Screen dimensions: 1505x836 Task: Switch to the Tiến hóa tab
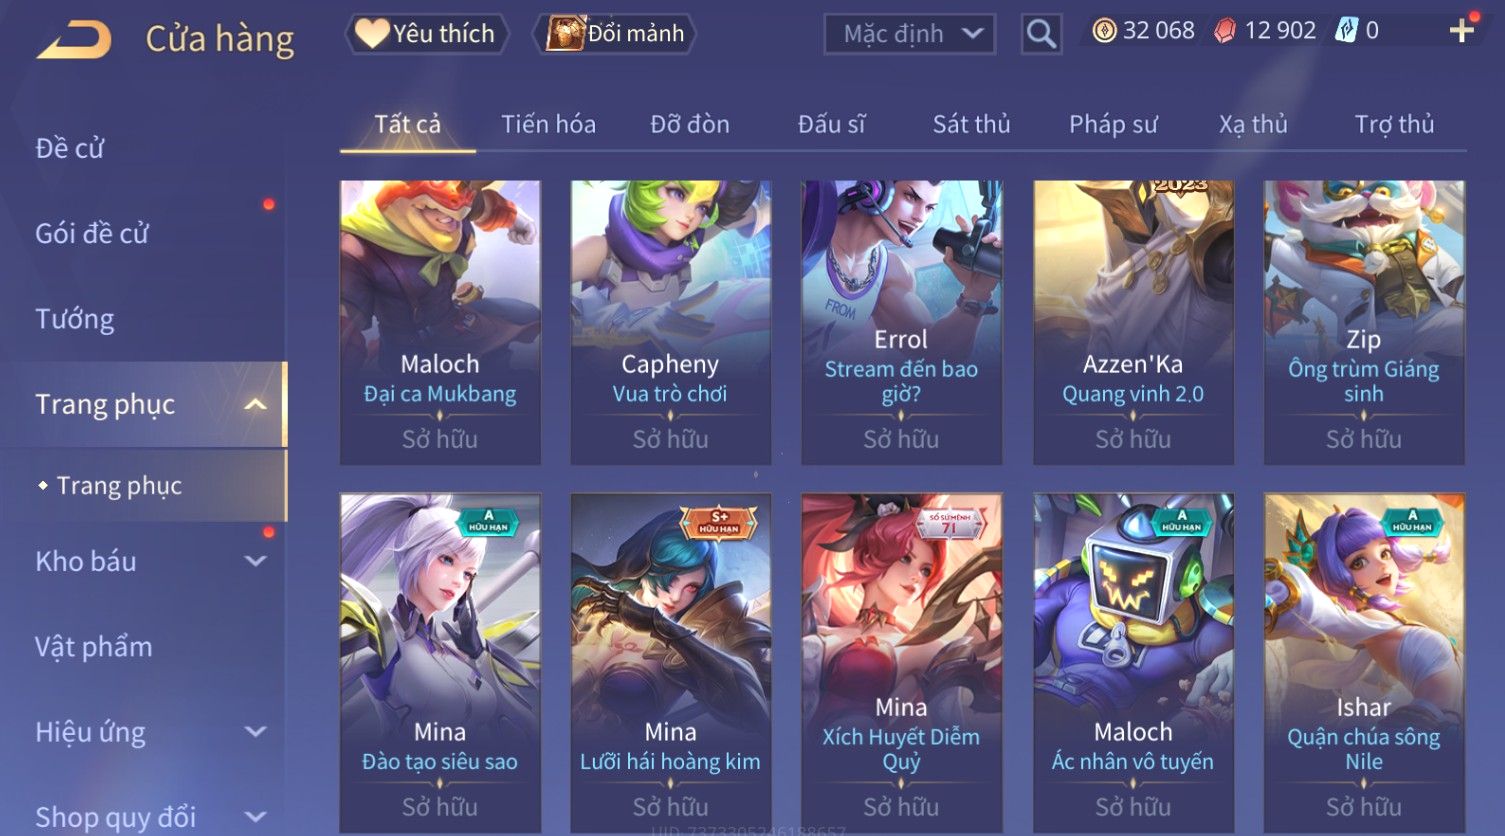click(548, 124)
